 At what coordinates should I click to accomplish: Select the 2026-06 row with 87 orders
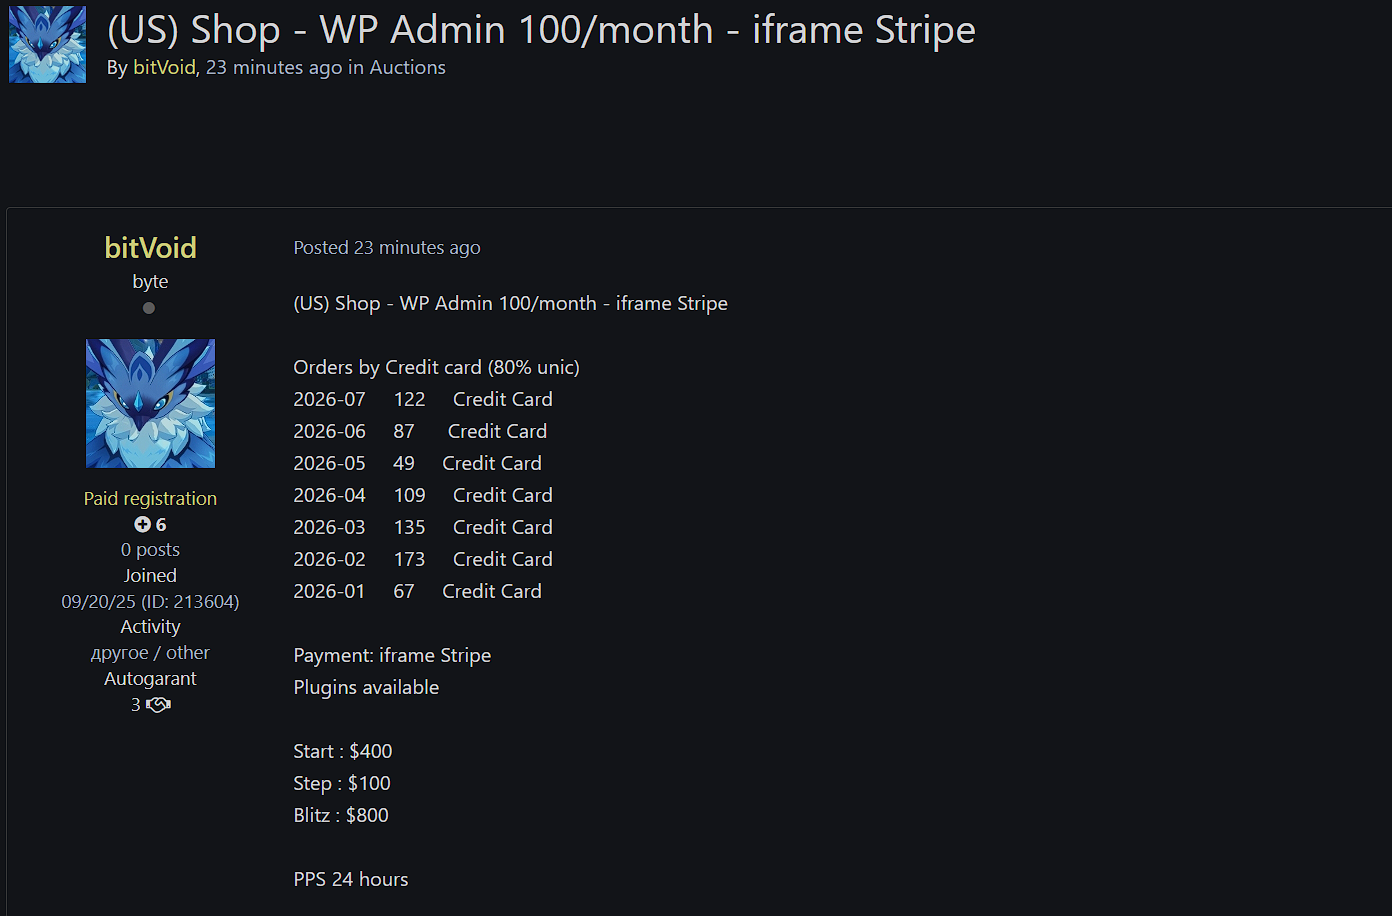(420, 431)
